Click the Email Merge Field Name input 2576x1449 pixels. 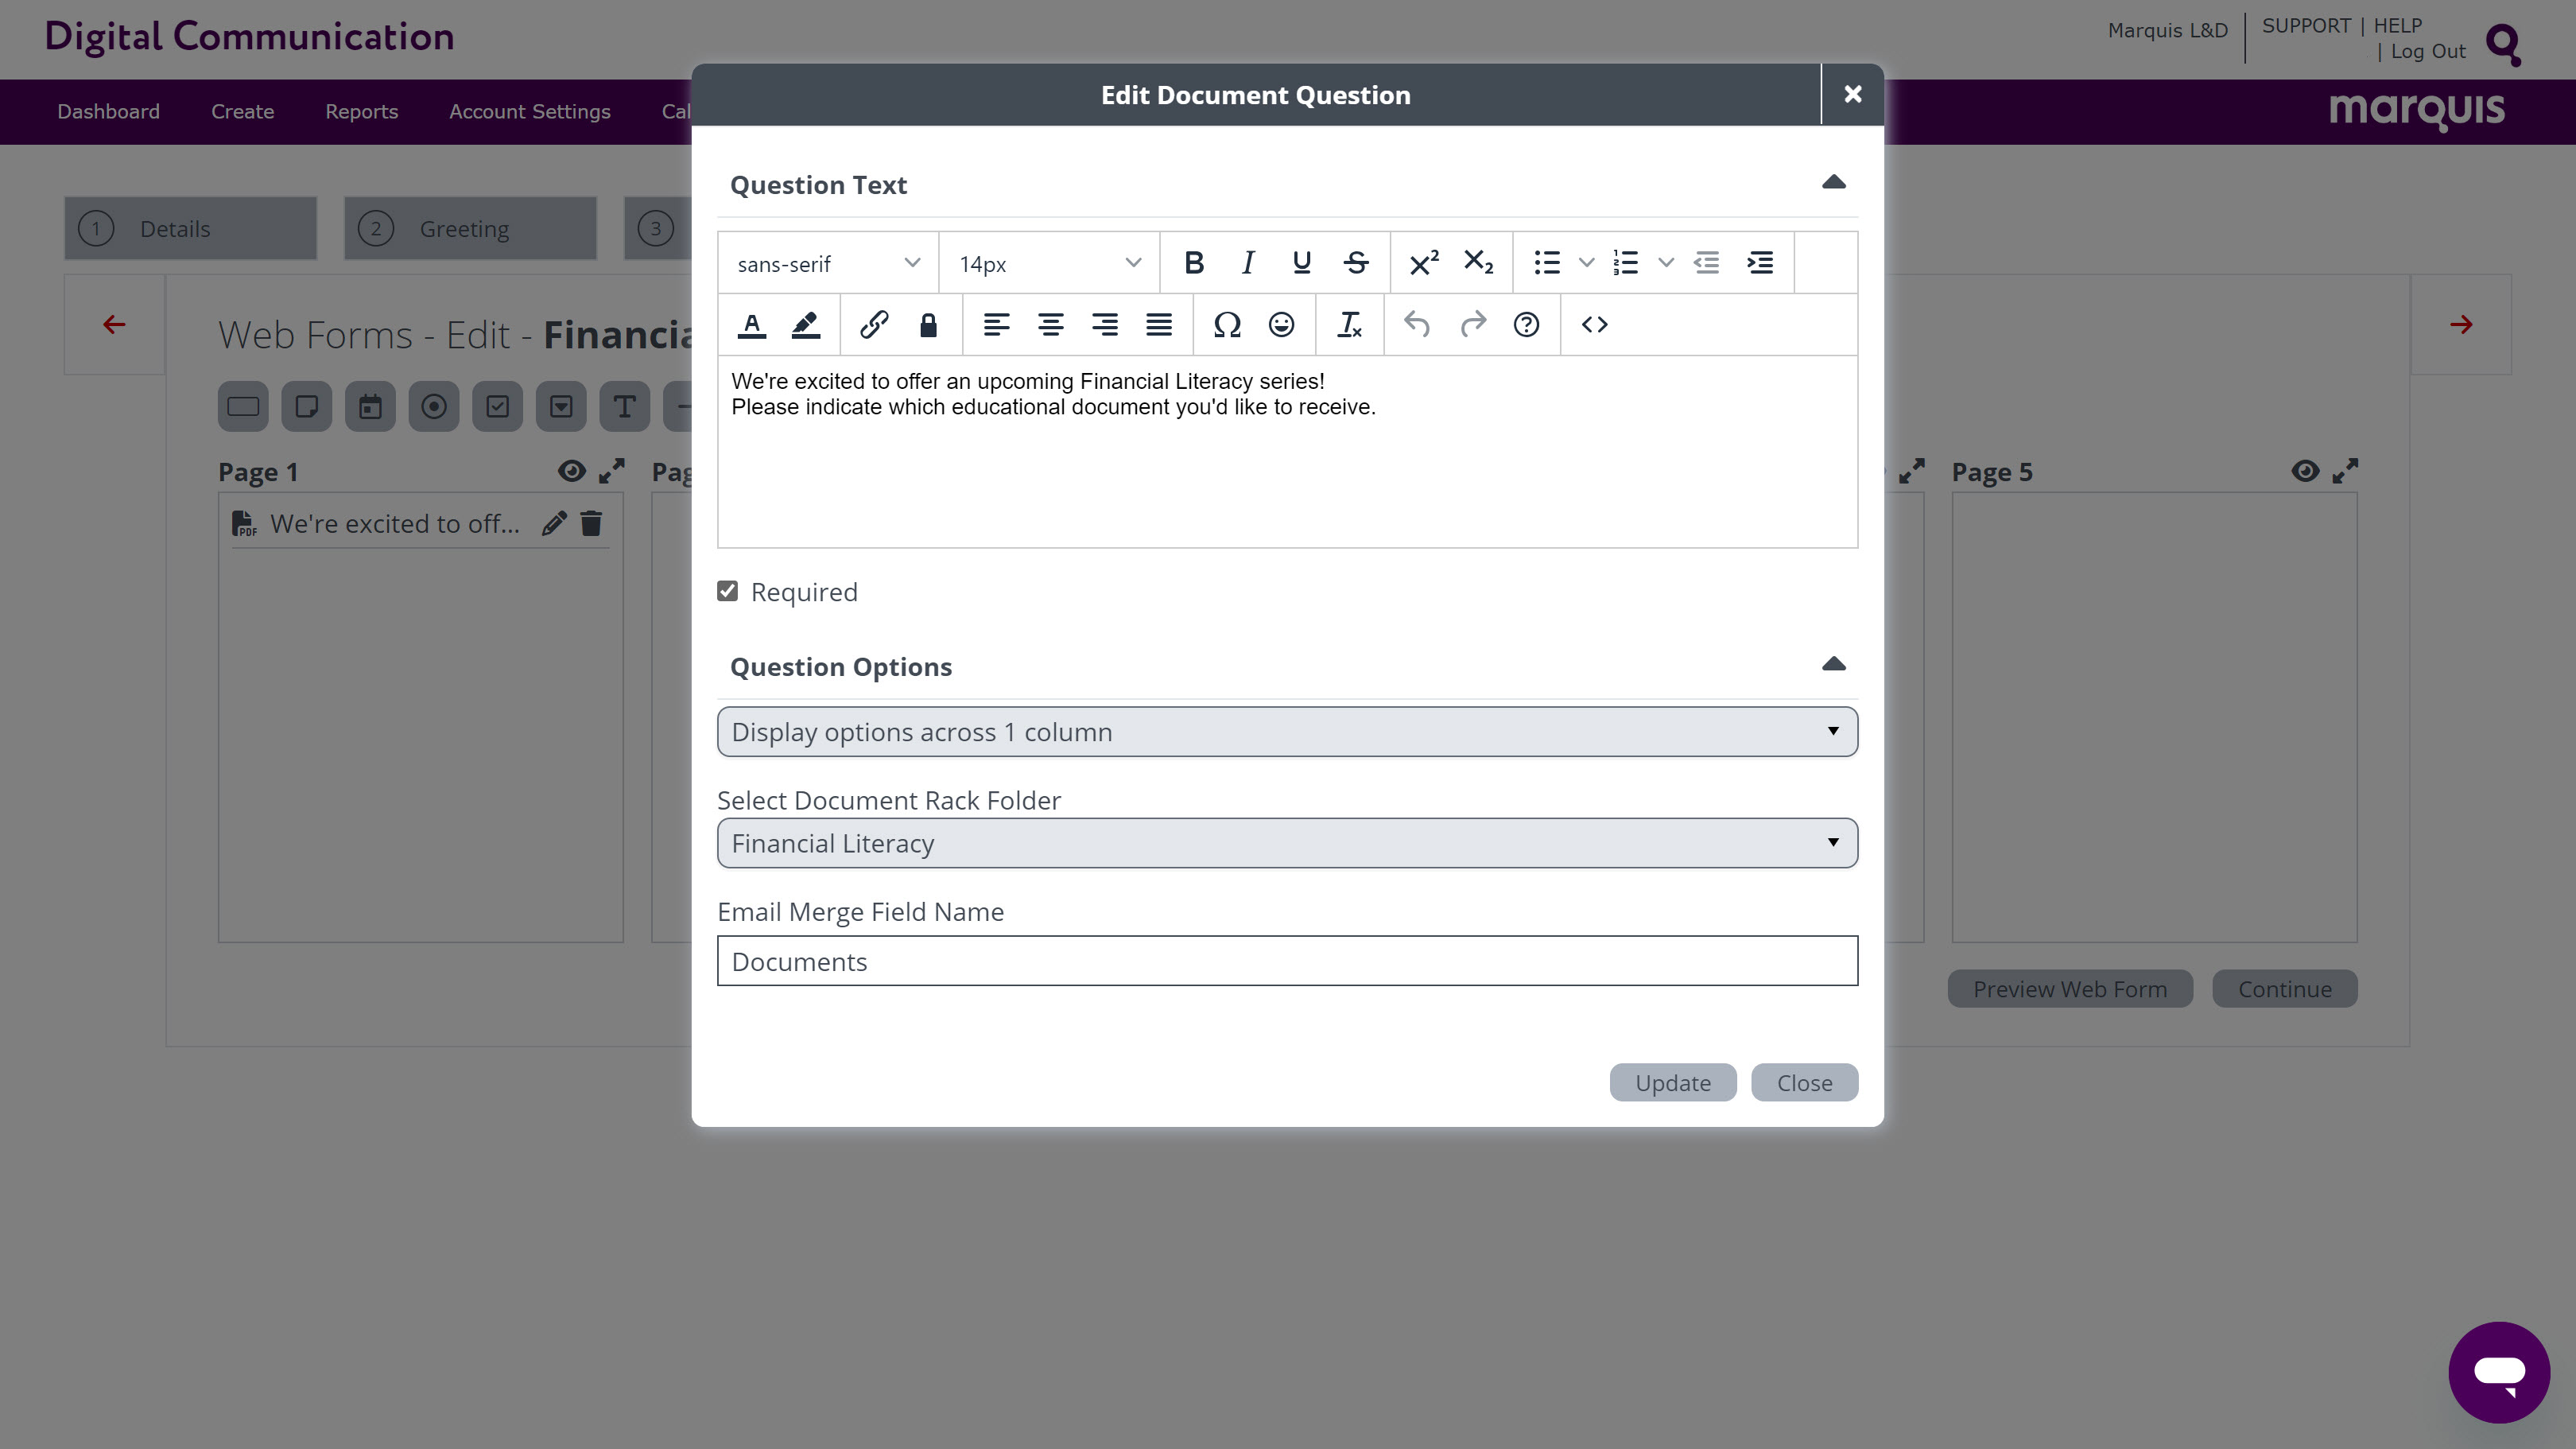point(1288,961)
